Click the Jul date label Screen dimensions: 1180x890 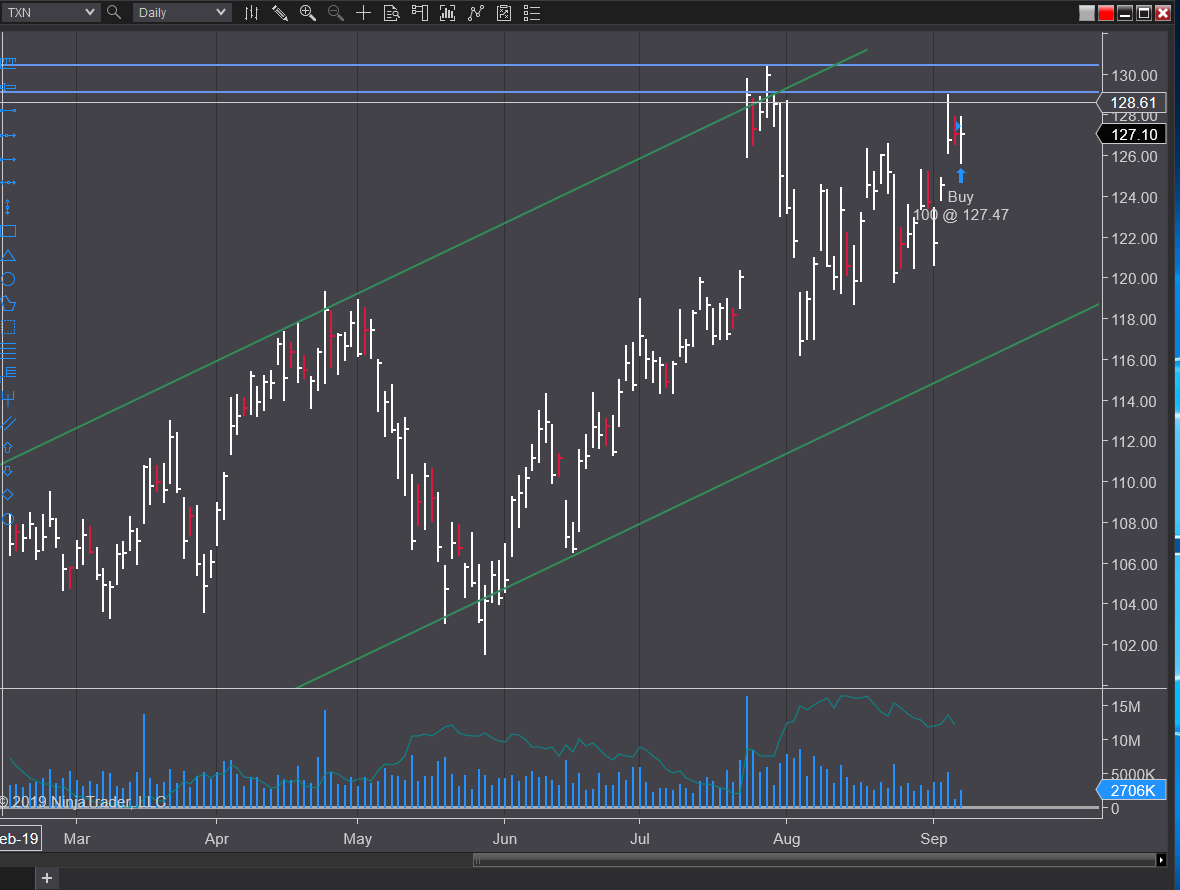640,838
